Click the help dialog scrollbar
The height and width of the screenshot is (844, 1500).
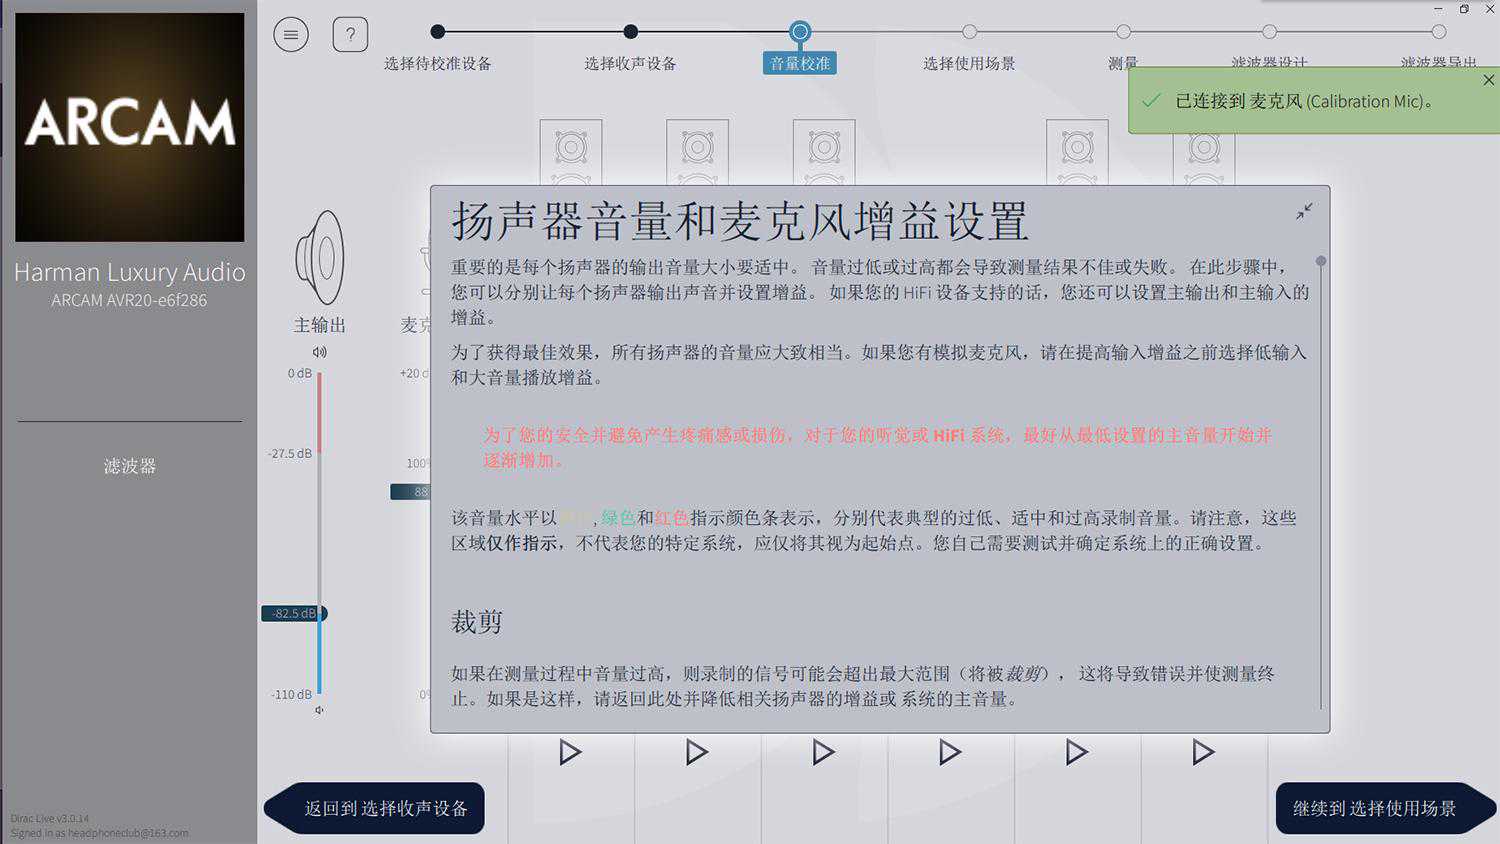(x=1321, y=262)
